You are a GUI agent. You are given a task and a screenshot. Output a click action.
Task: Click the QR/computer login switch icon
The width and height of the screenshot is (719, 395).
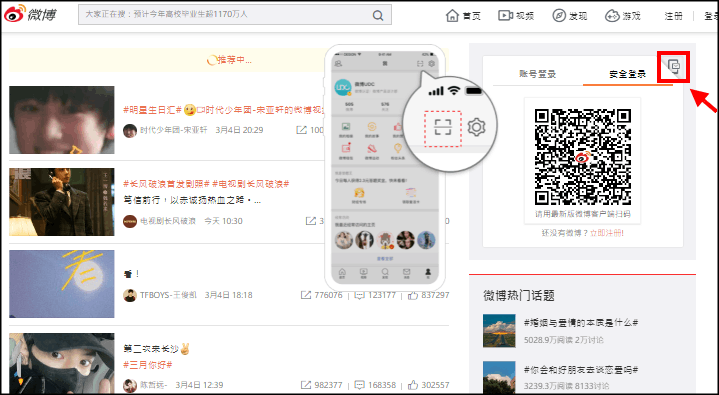pos(674,67)
